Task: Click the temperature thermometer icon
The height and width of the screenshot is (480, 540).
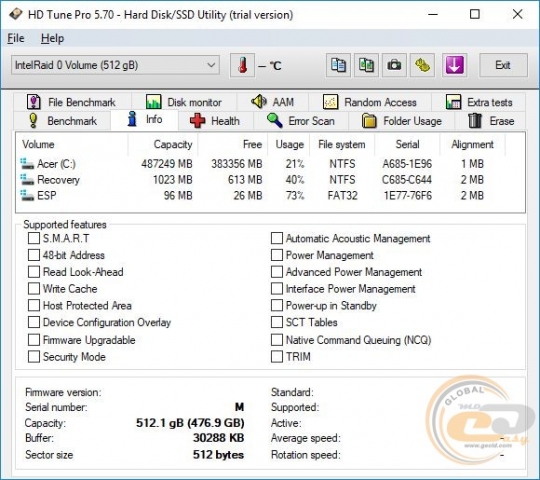Action: [242, 65]
